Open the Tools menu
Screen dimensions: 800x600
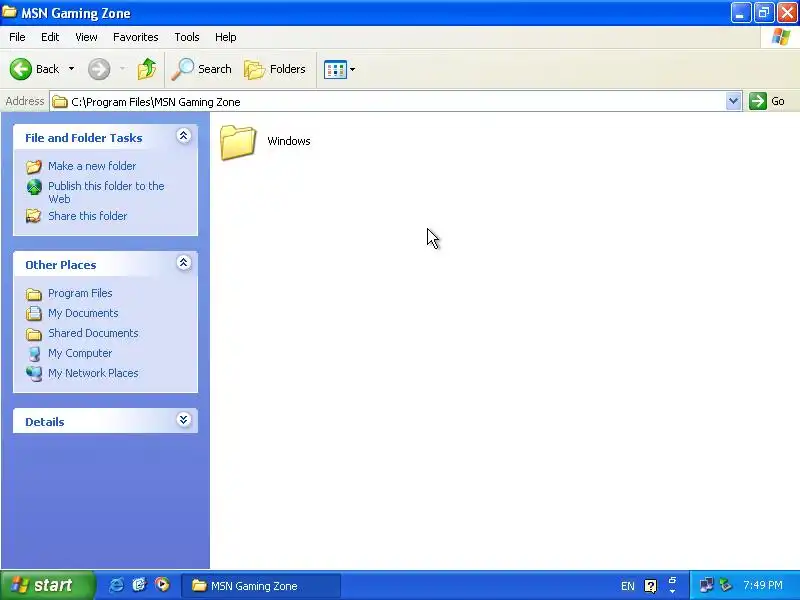[187, 37]
